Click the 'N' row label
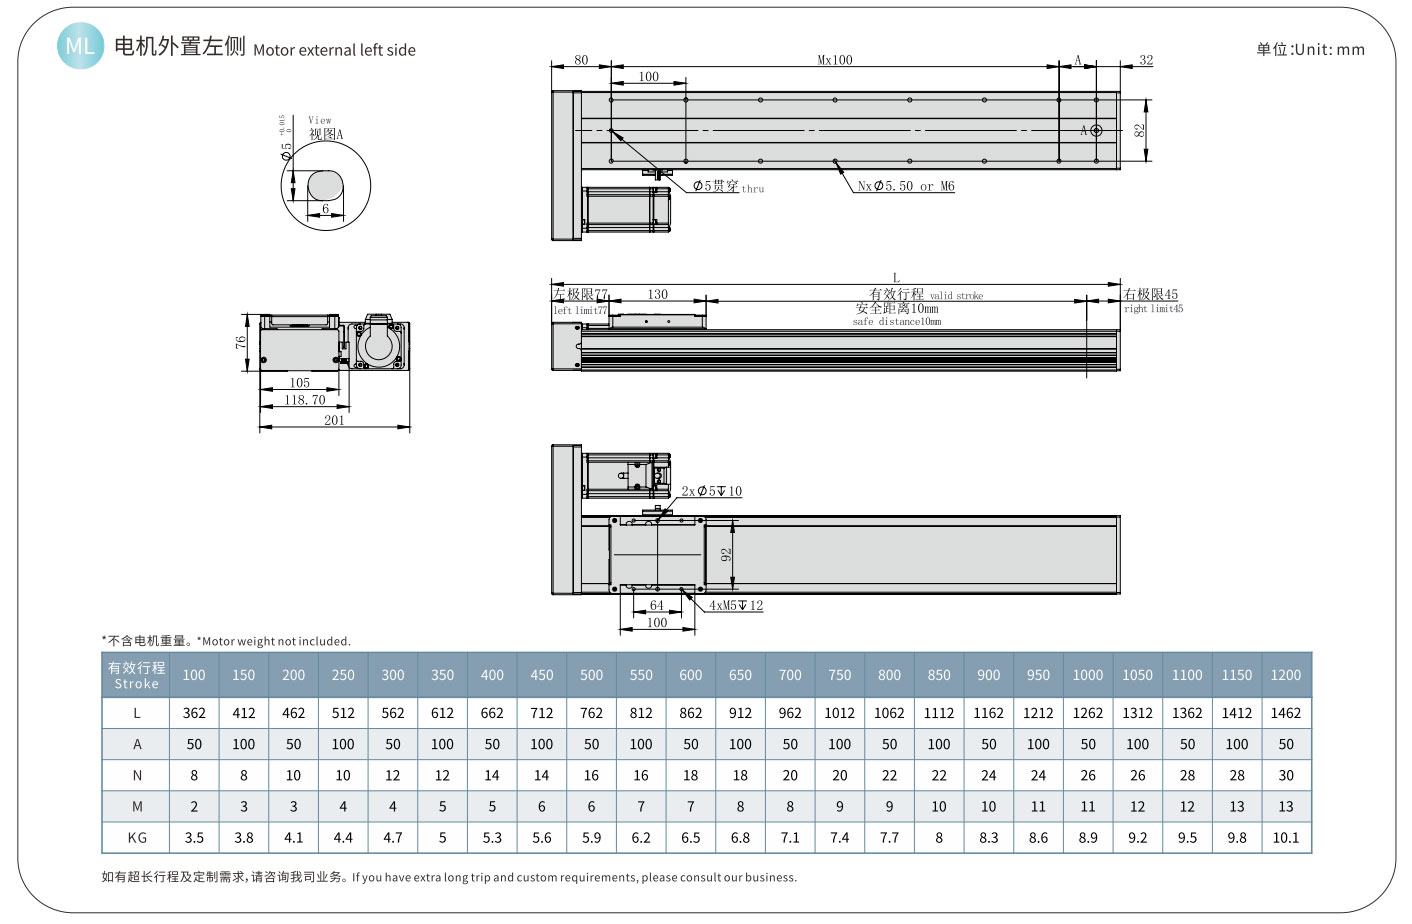Image resolution: width=1412 pixels, height=924 pixels. pos(137,775)
